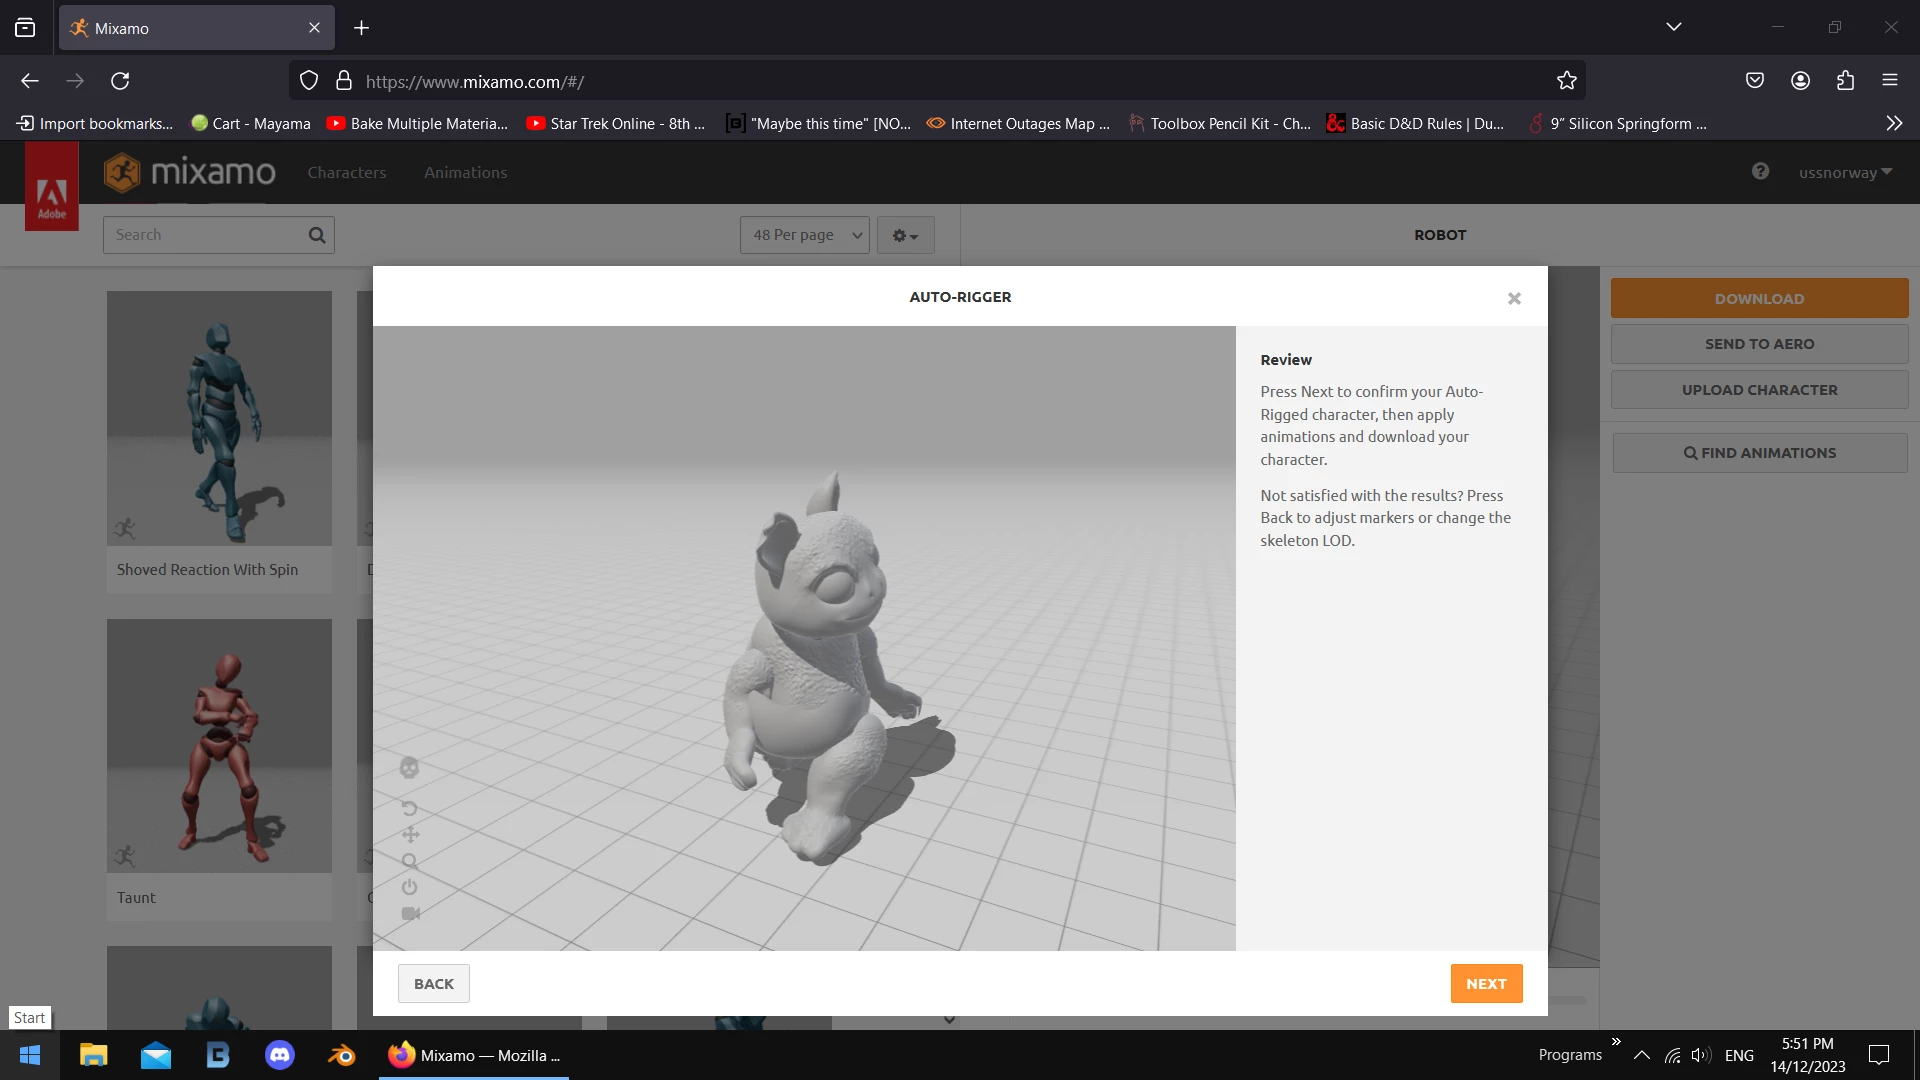Screen dimensions: 1920x1080
Task: Toggle the camera icon in viewport
Action: coord(410,914)
